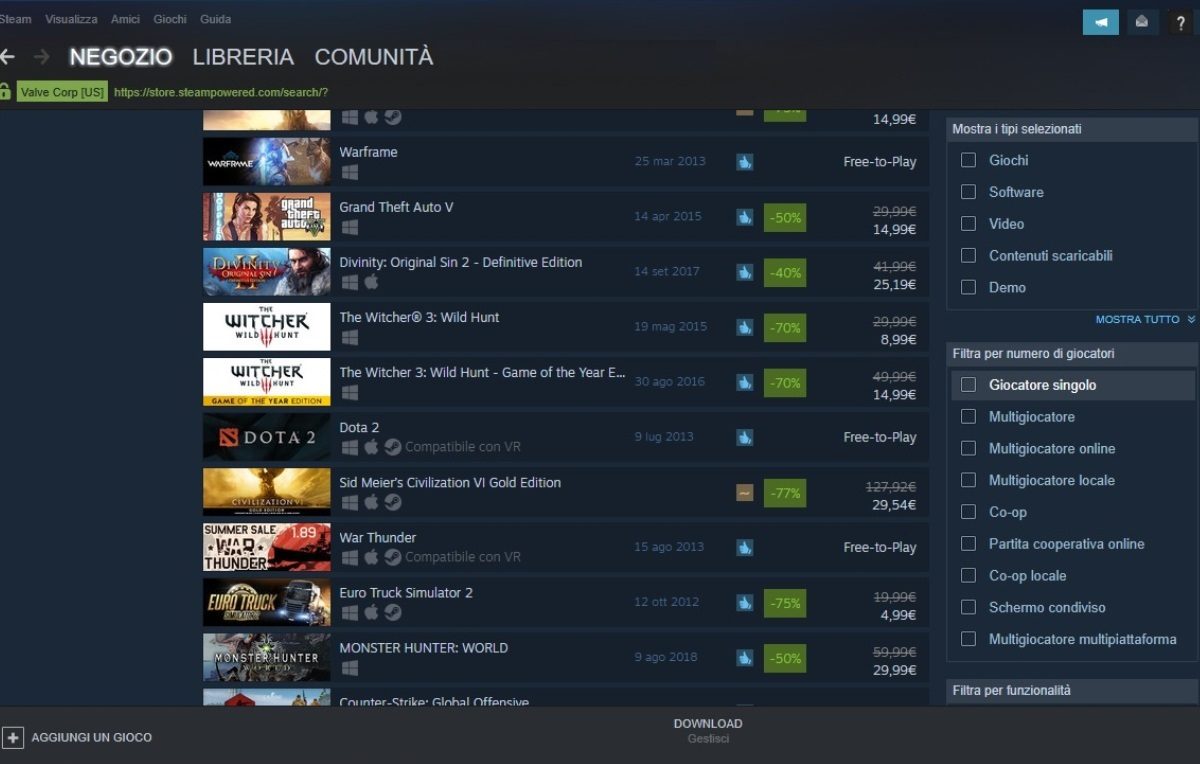Open the Amici menu
The height and width of the screenshot is (764, 1200).
(125, 19)
